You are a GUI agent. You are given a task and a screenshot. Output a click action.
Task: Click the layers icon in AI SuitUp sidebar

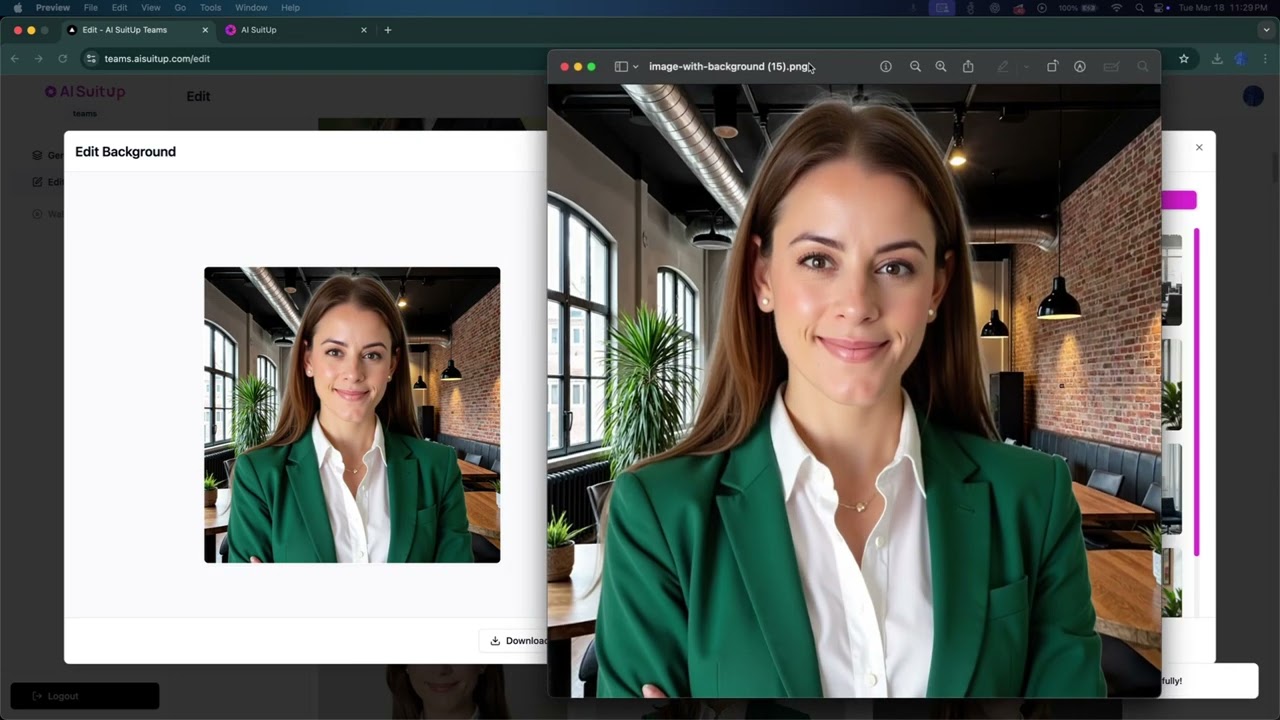click(37, 155)
